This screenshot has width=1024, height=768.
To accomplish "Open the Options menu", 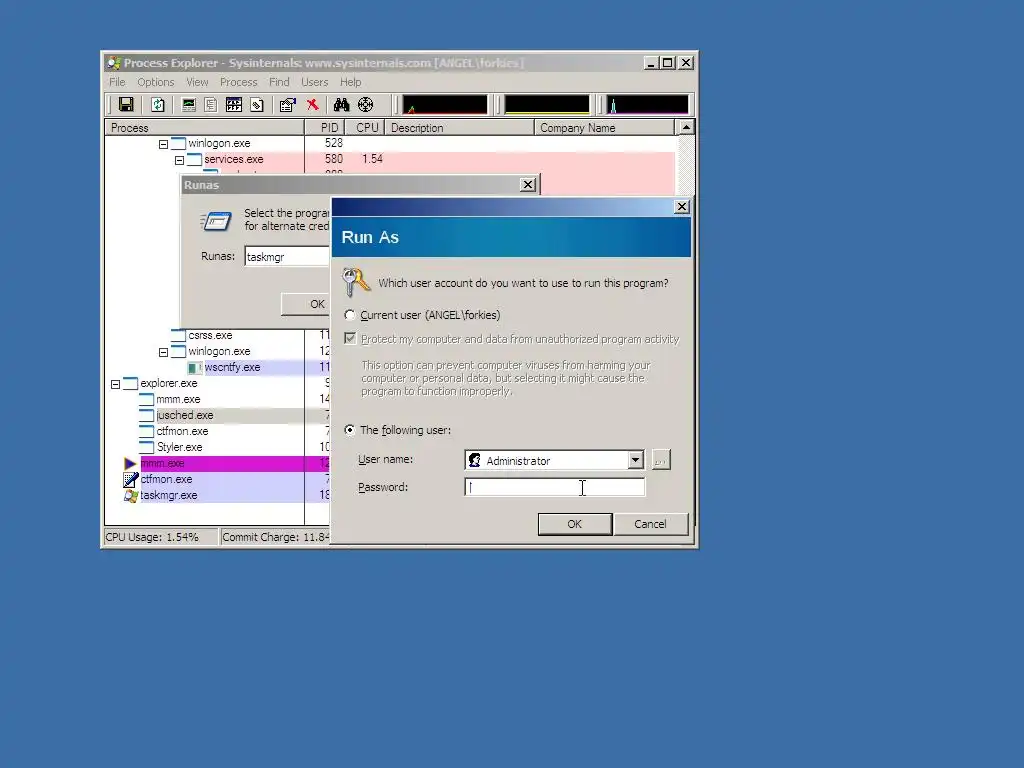I will pos(155,82).
